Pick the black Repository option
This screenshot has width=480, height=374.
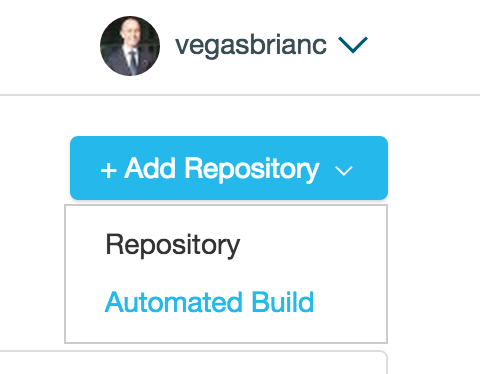[x=172, y=245]
